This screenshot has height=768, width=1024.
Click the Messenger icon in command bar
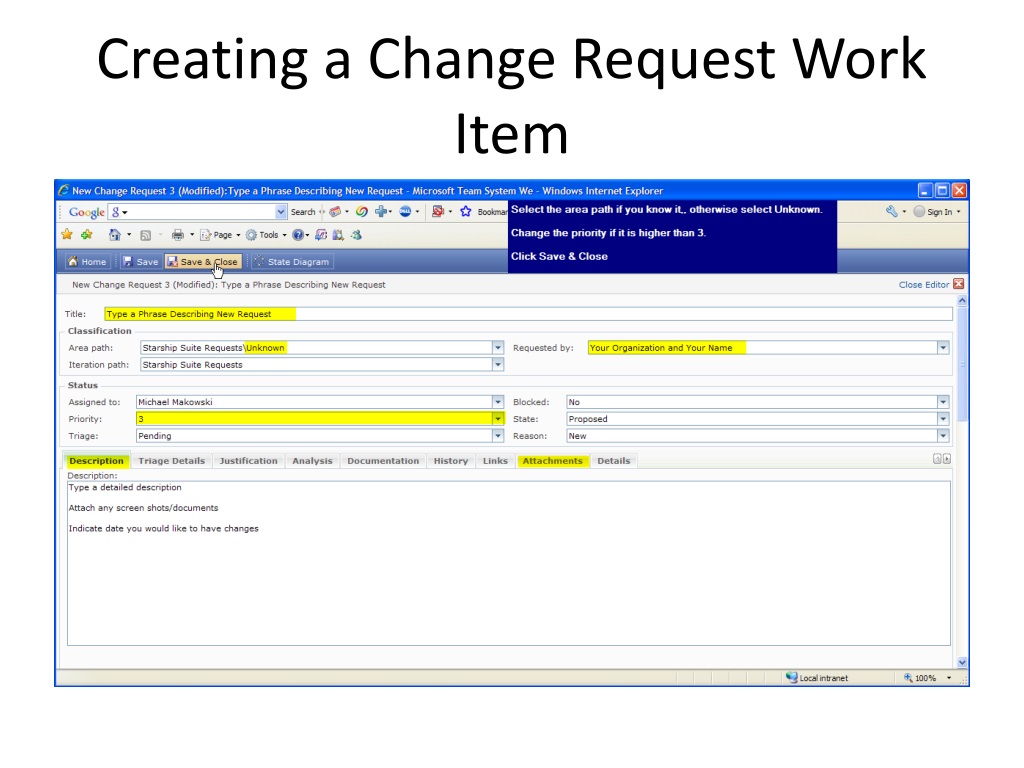356,235
